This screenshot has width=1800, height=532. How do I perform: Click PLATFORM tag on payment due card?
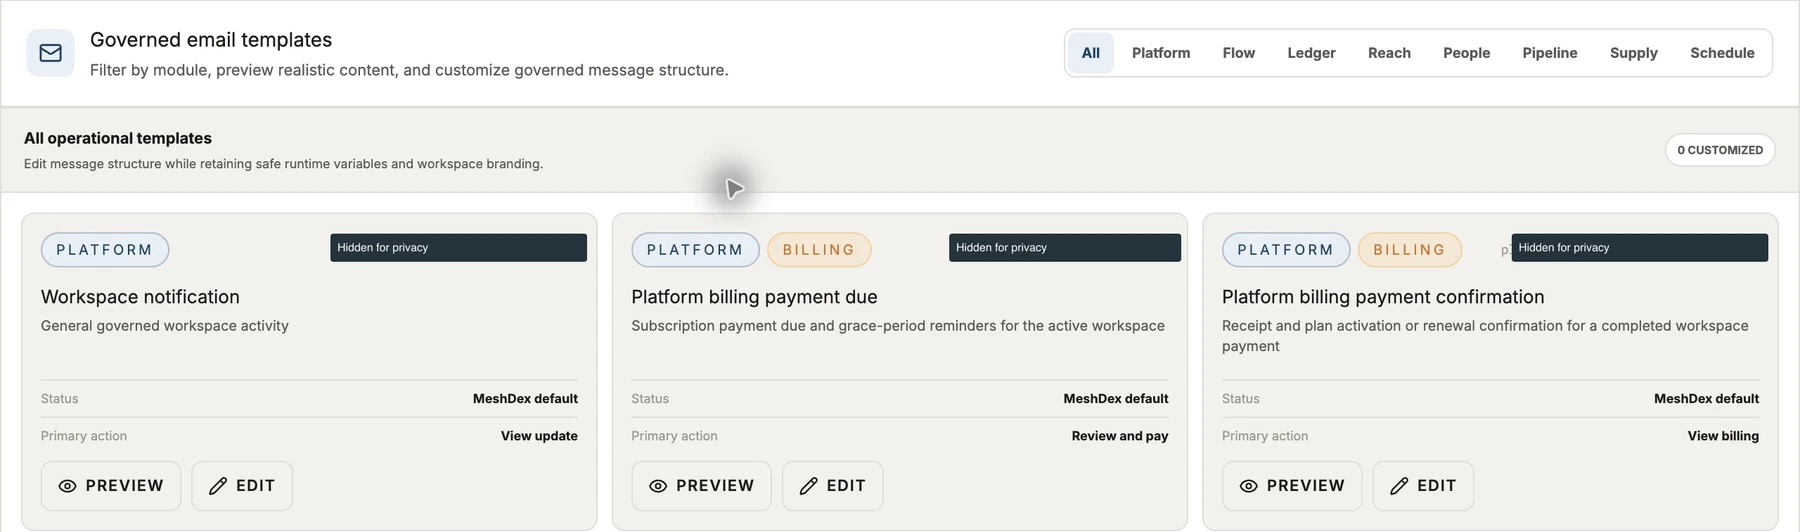click(695, 250)
